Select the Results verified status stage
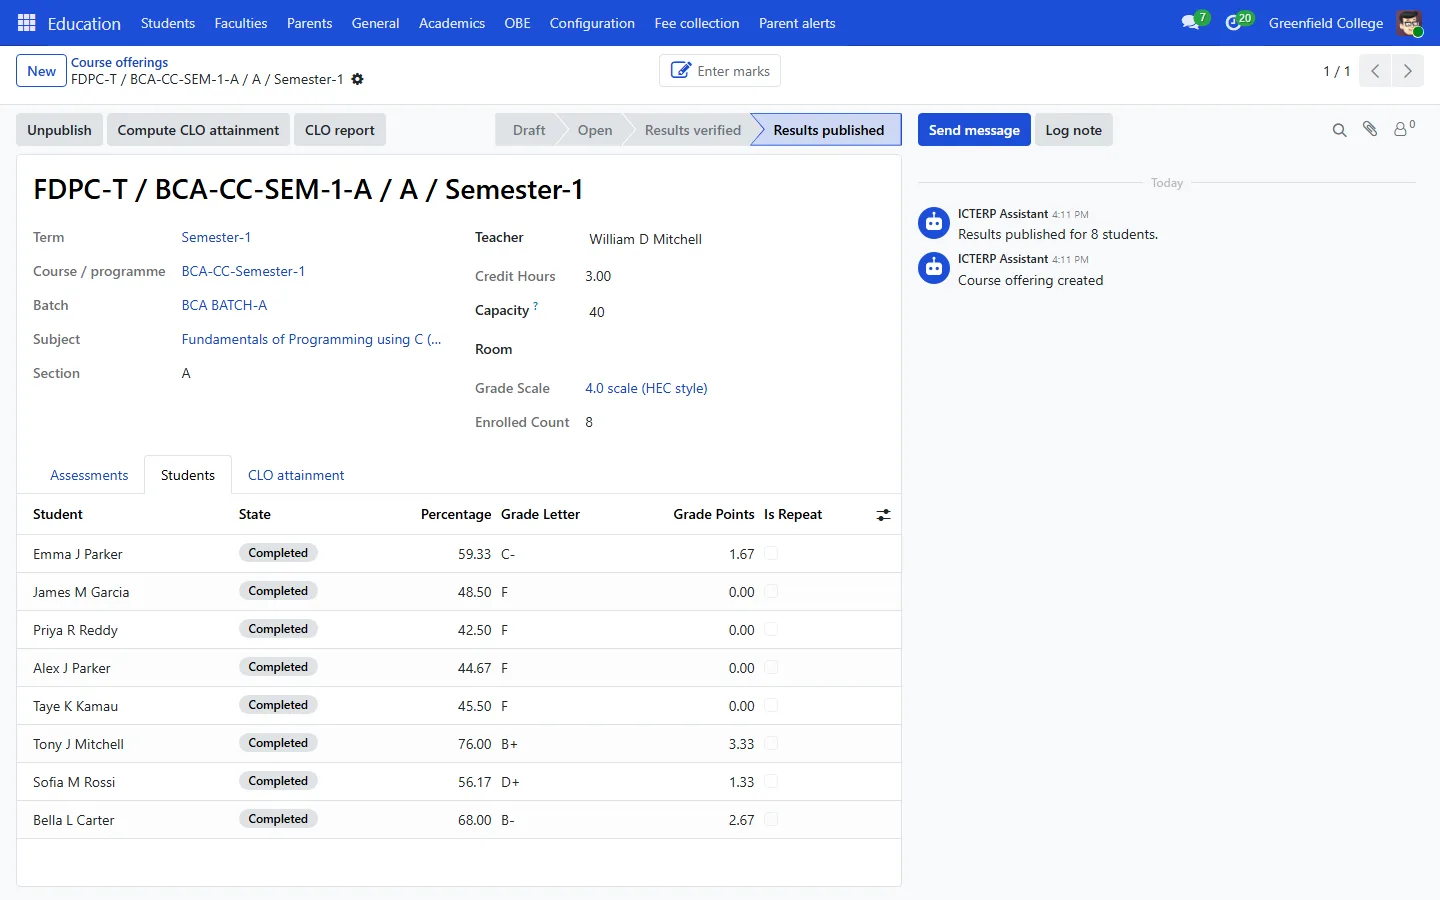Image resolution: width=1440 pixels, height=900 pixels. click(693, 130)
